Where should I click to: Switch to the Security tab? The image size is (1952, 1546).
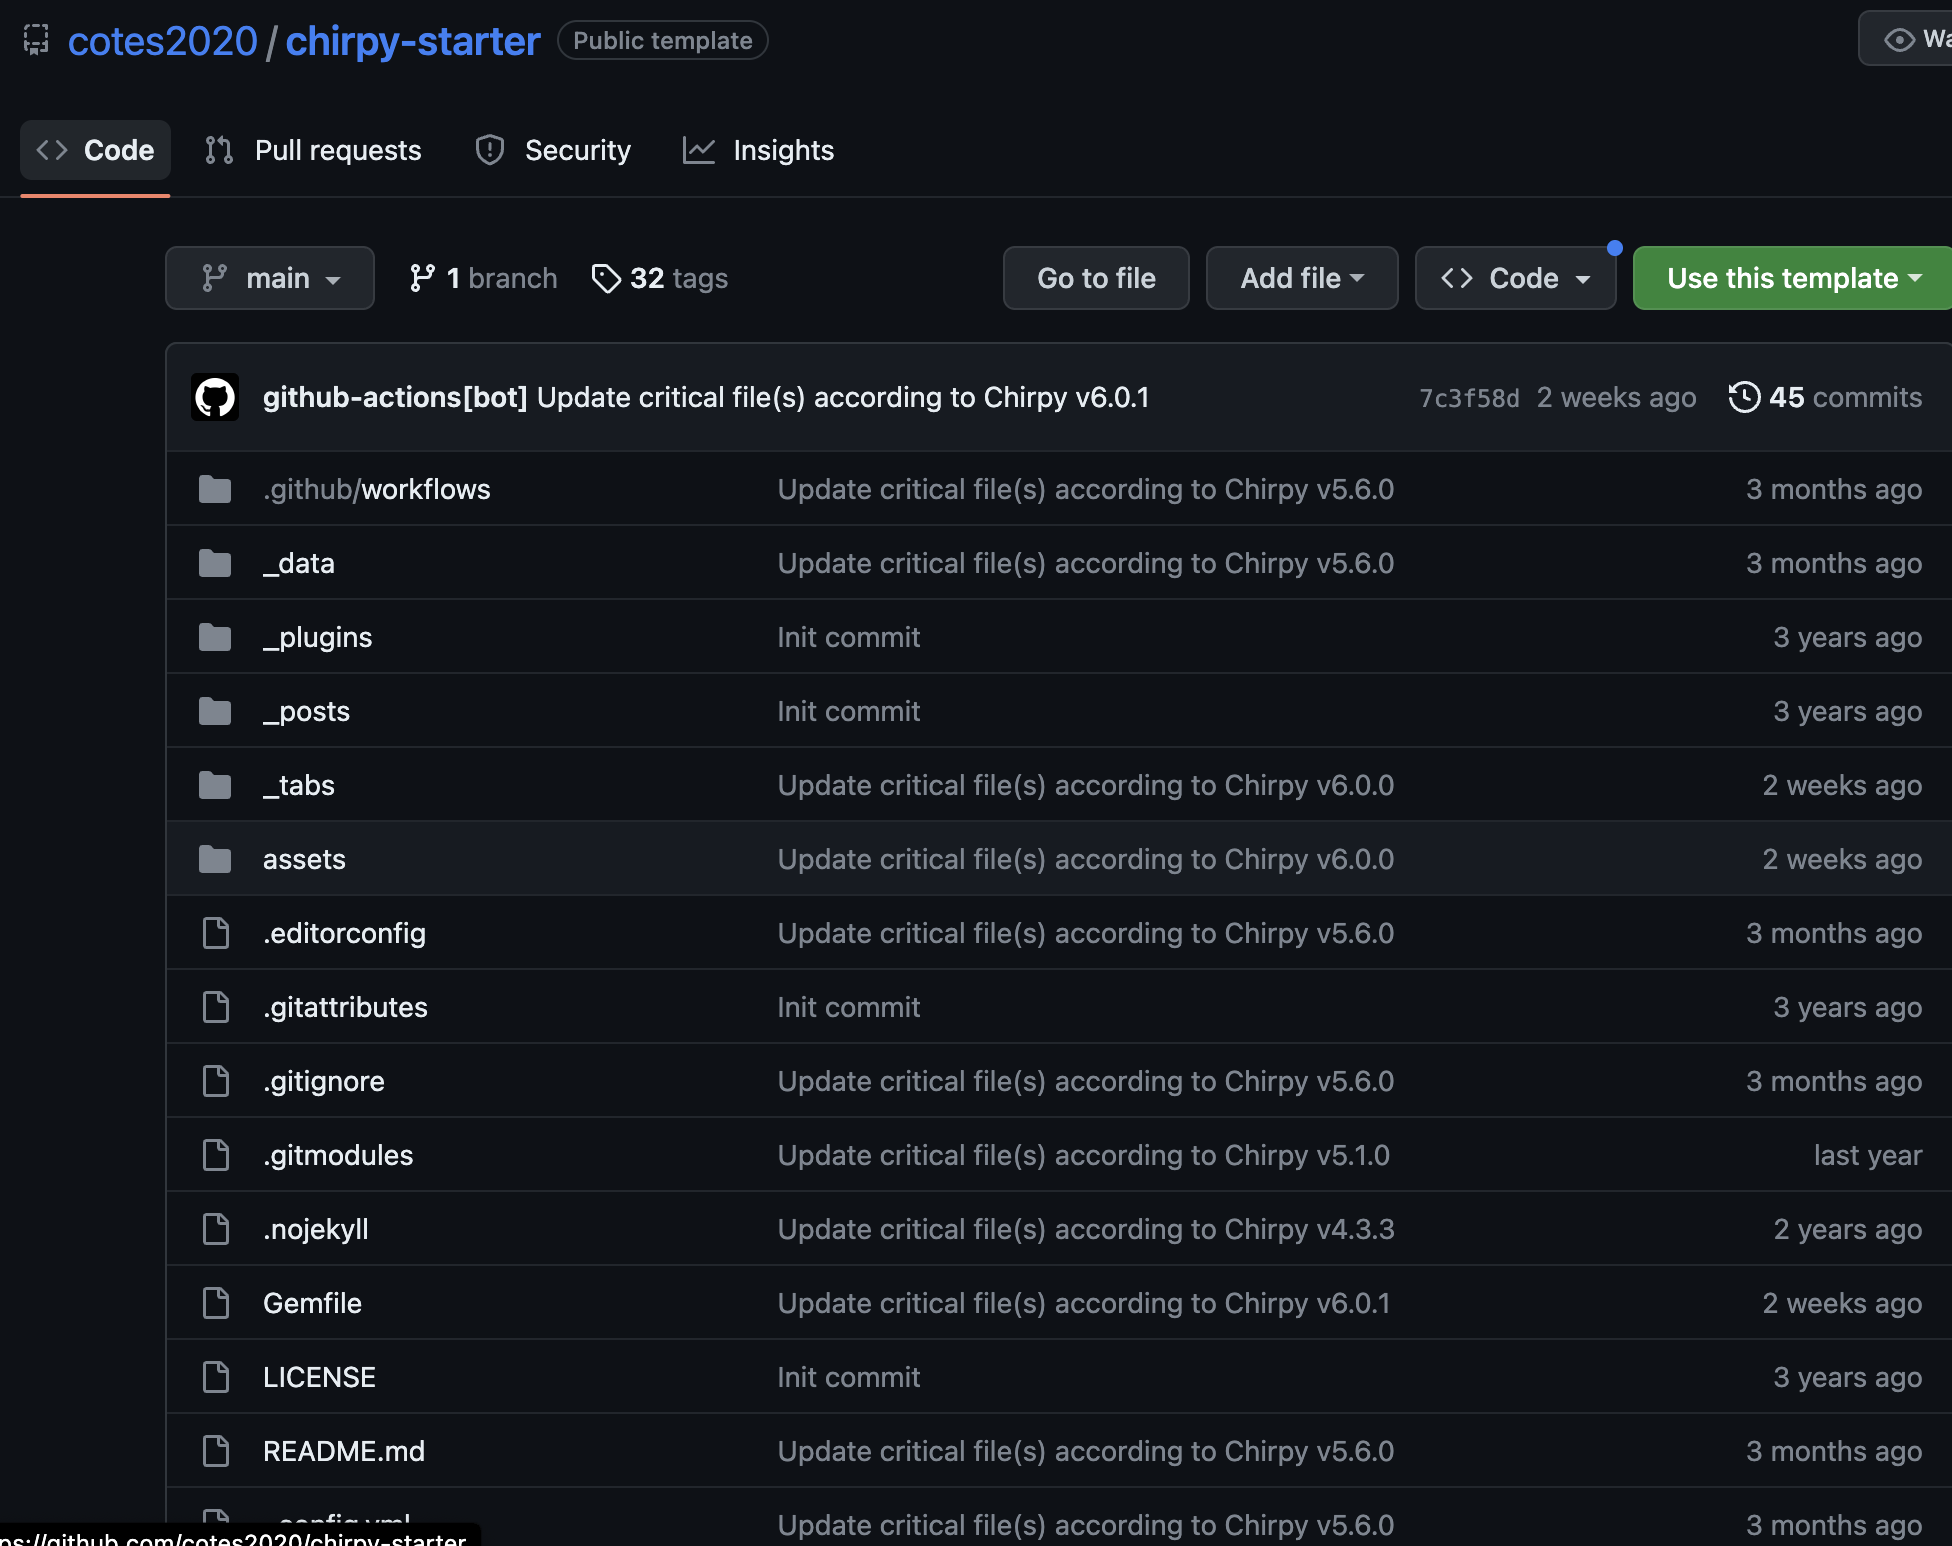553,150
